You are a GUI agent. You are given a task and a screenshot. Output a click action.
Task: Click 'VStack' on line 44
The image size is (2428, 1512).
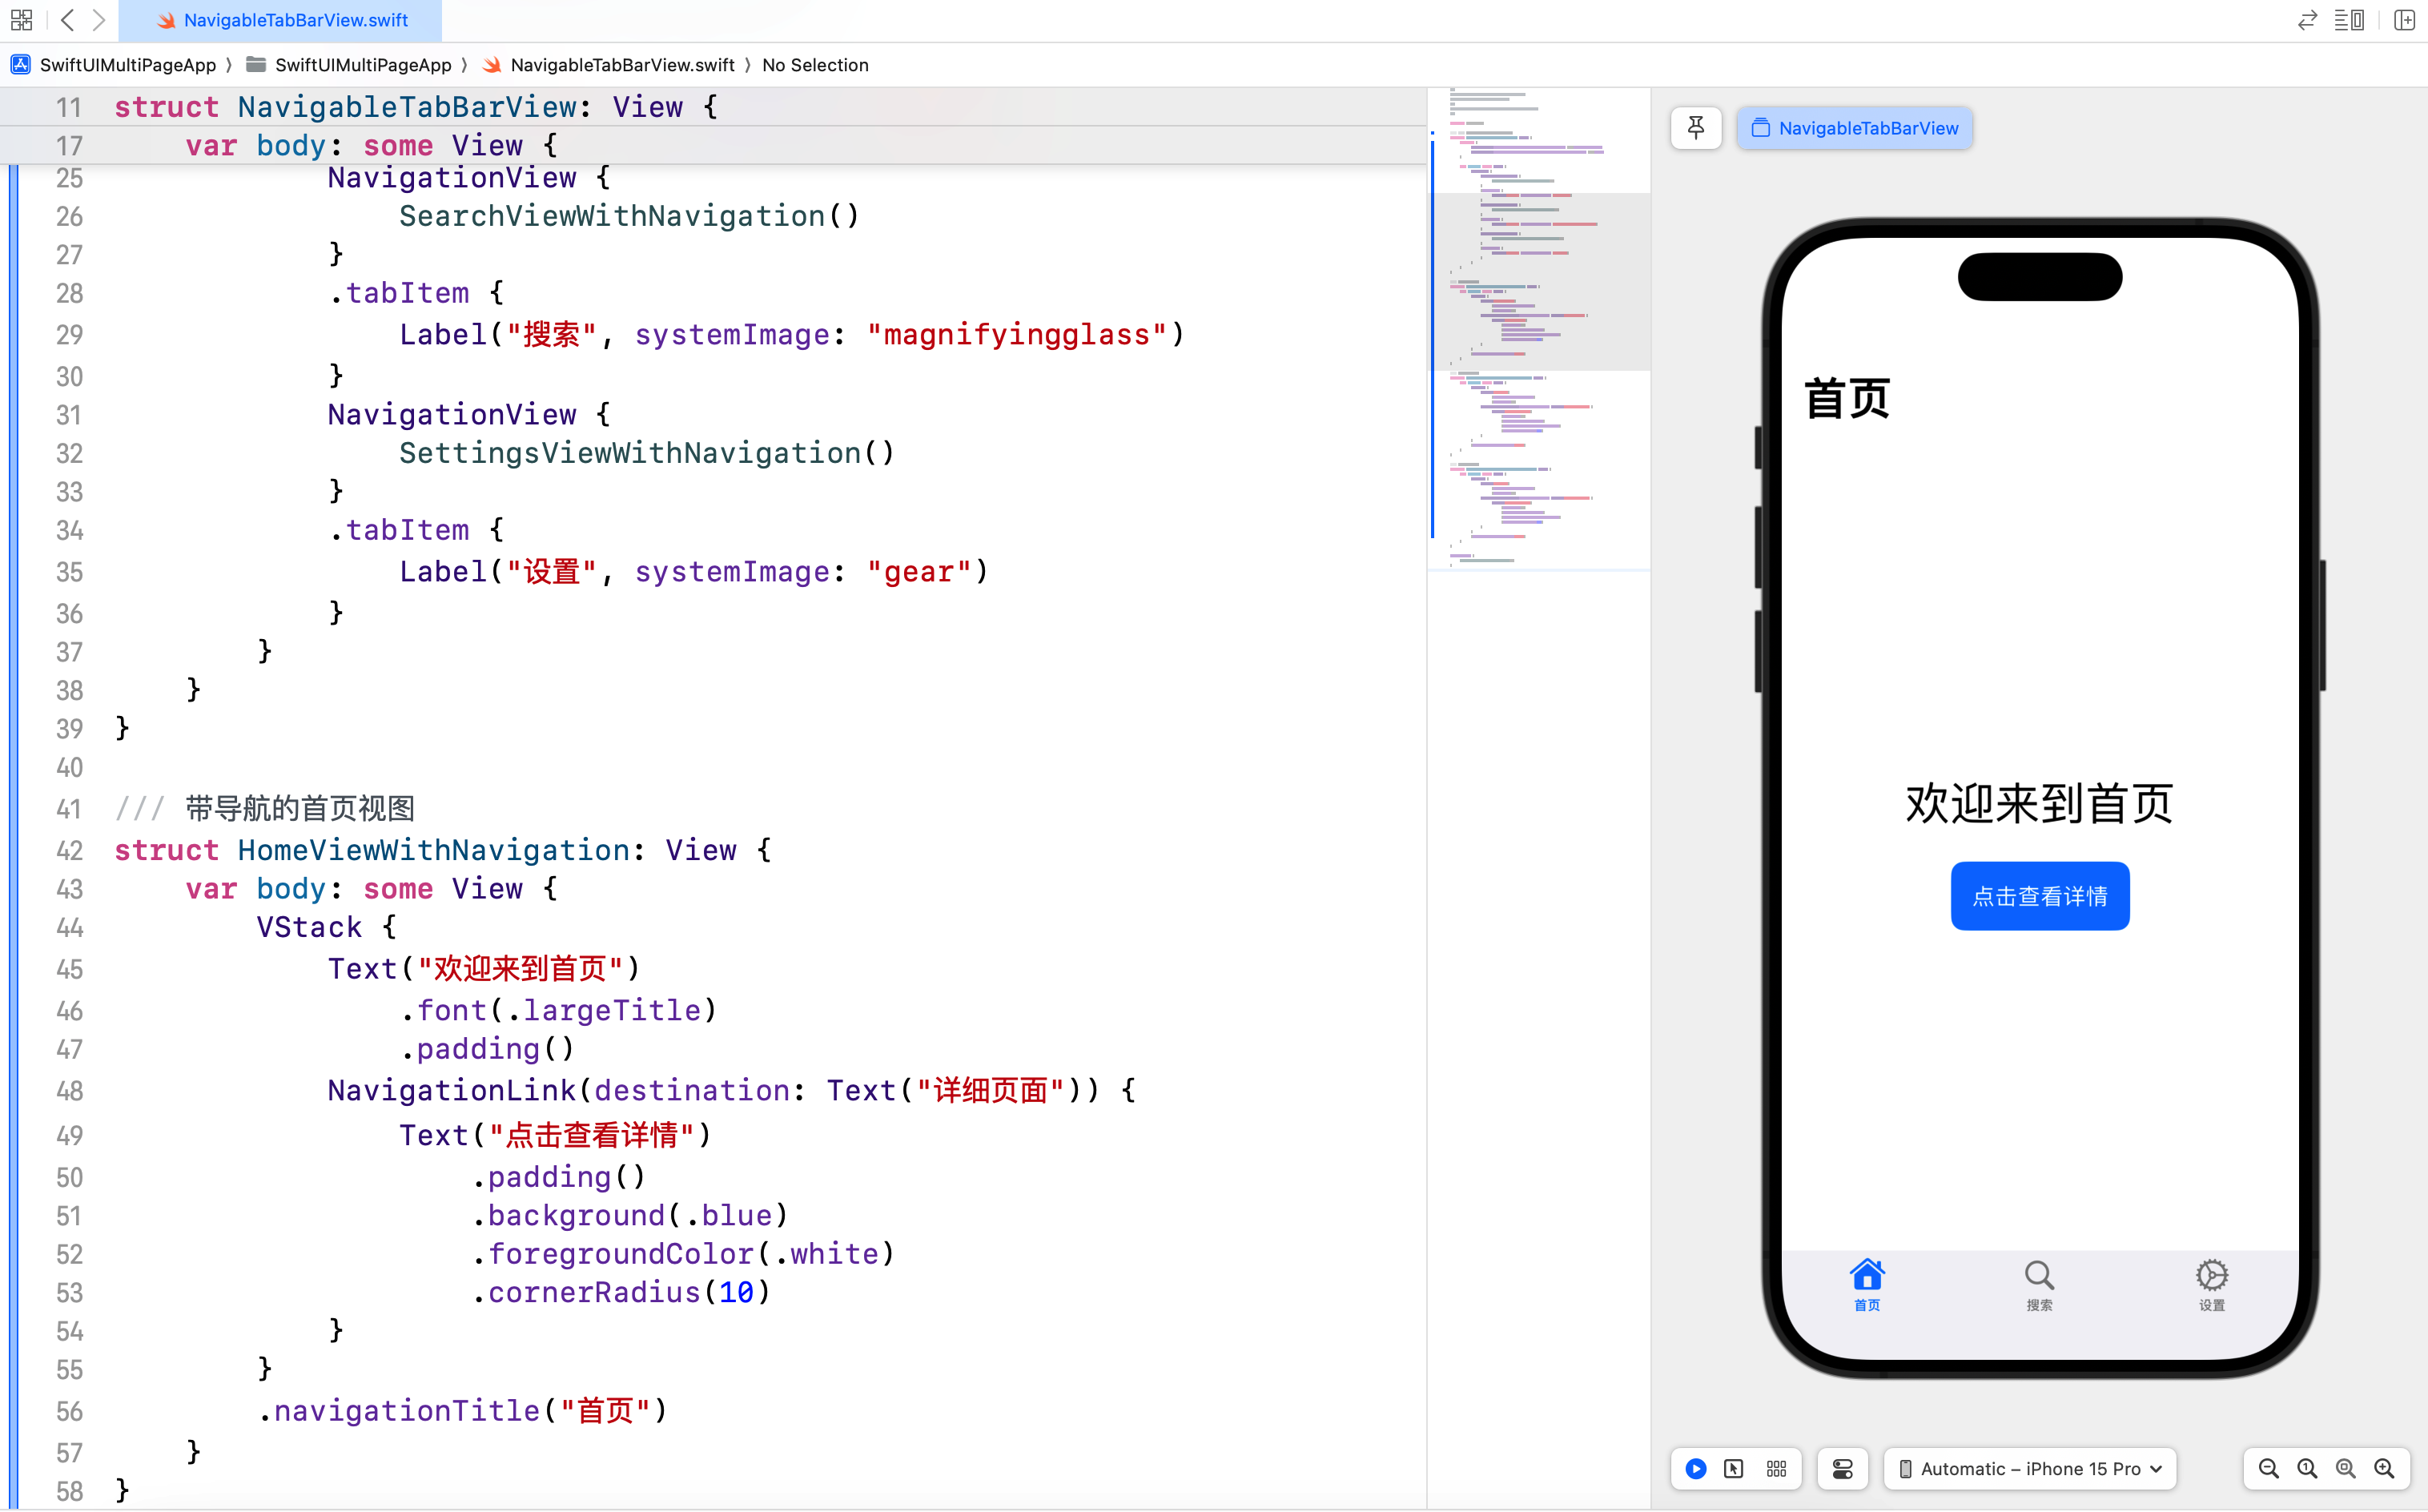point(309,927)
